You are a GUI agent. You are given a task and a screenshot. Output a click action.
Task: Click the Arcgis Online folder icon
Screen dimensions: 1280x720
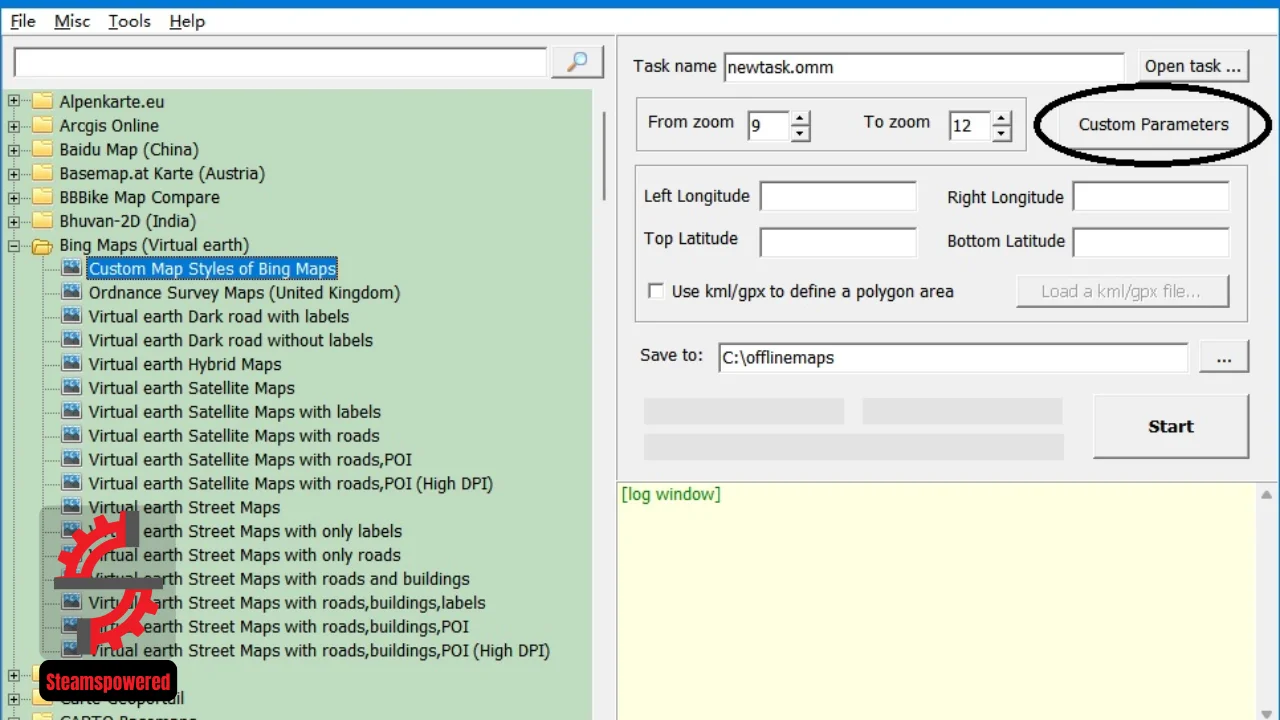[x=42, y=125]
